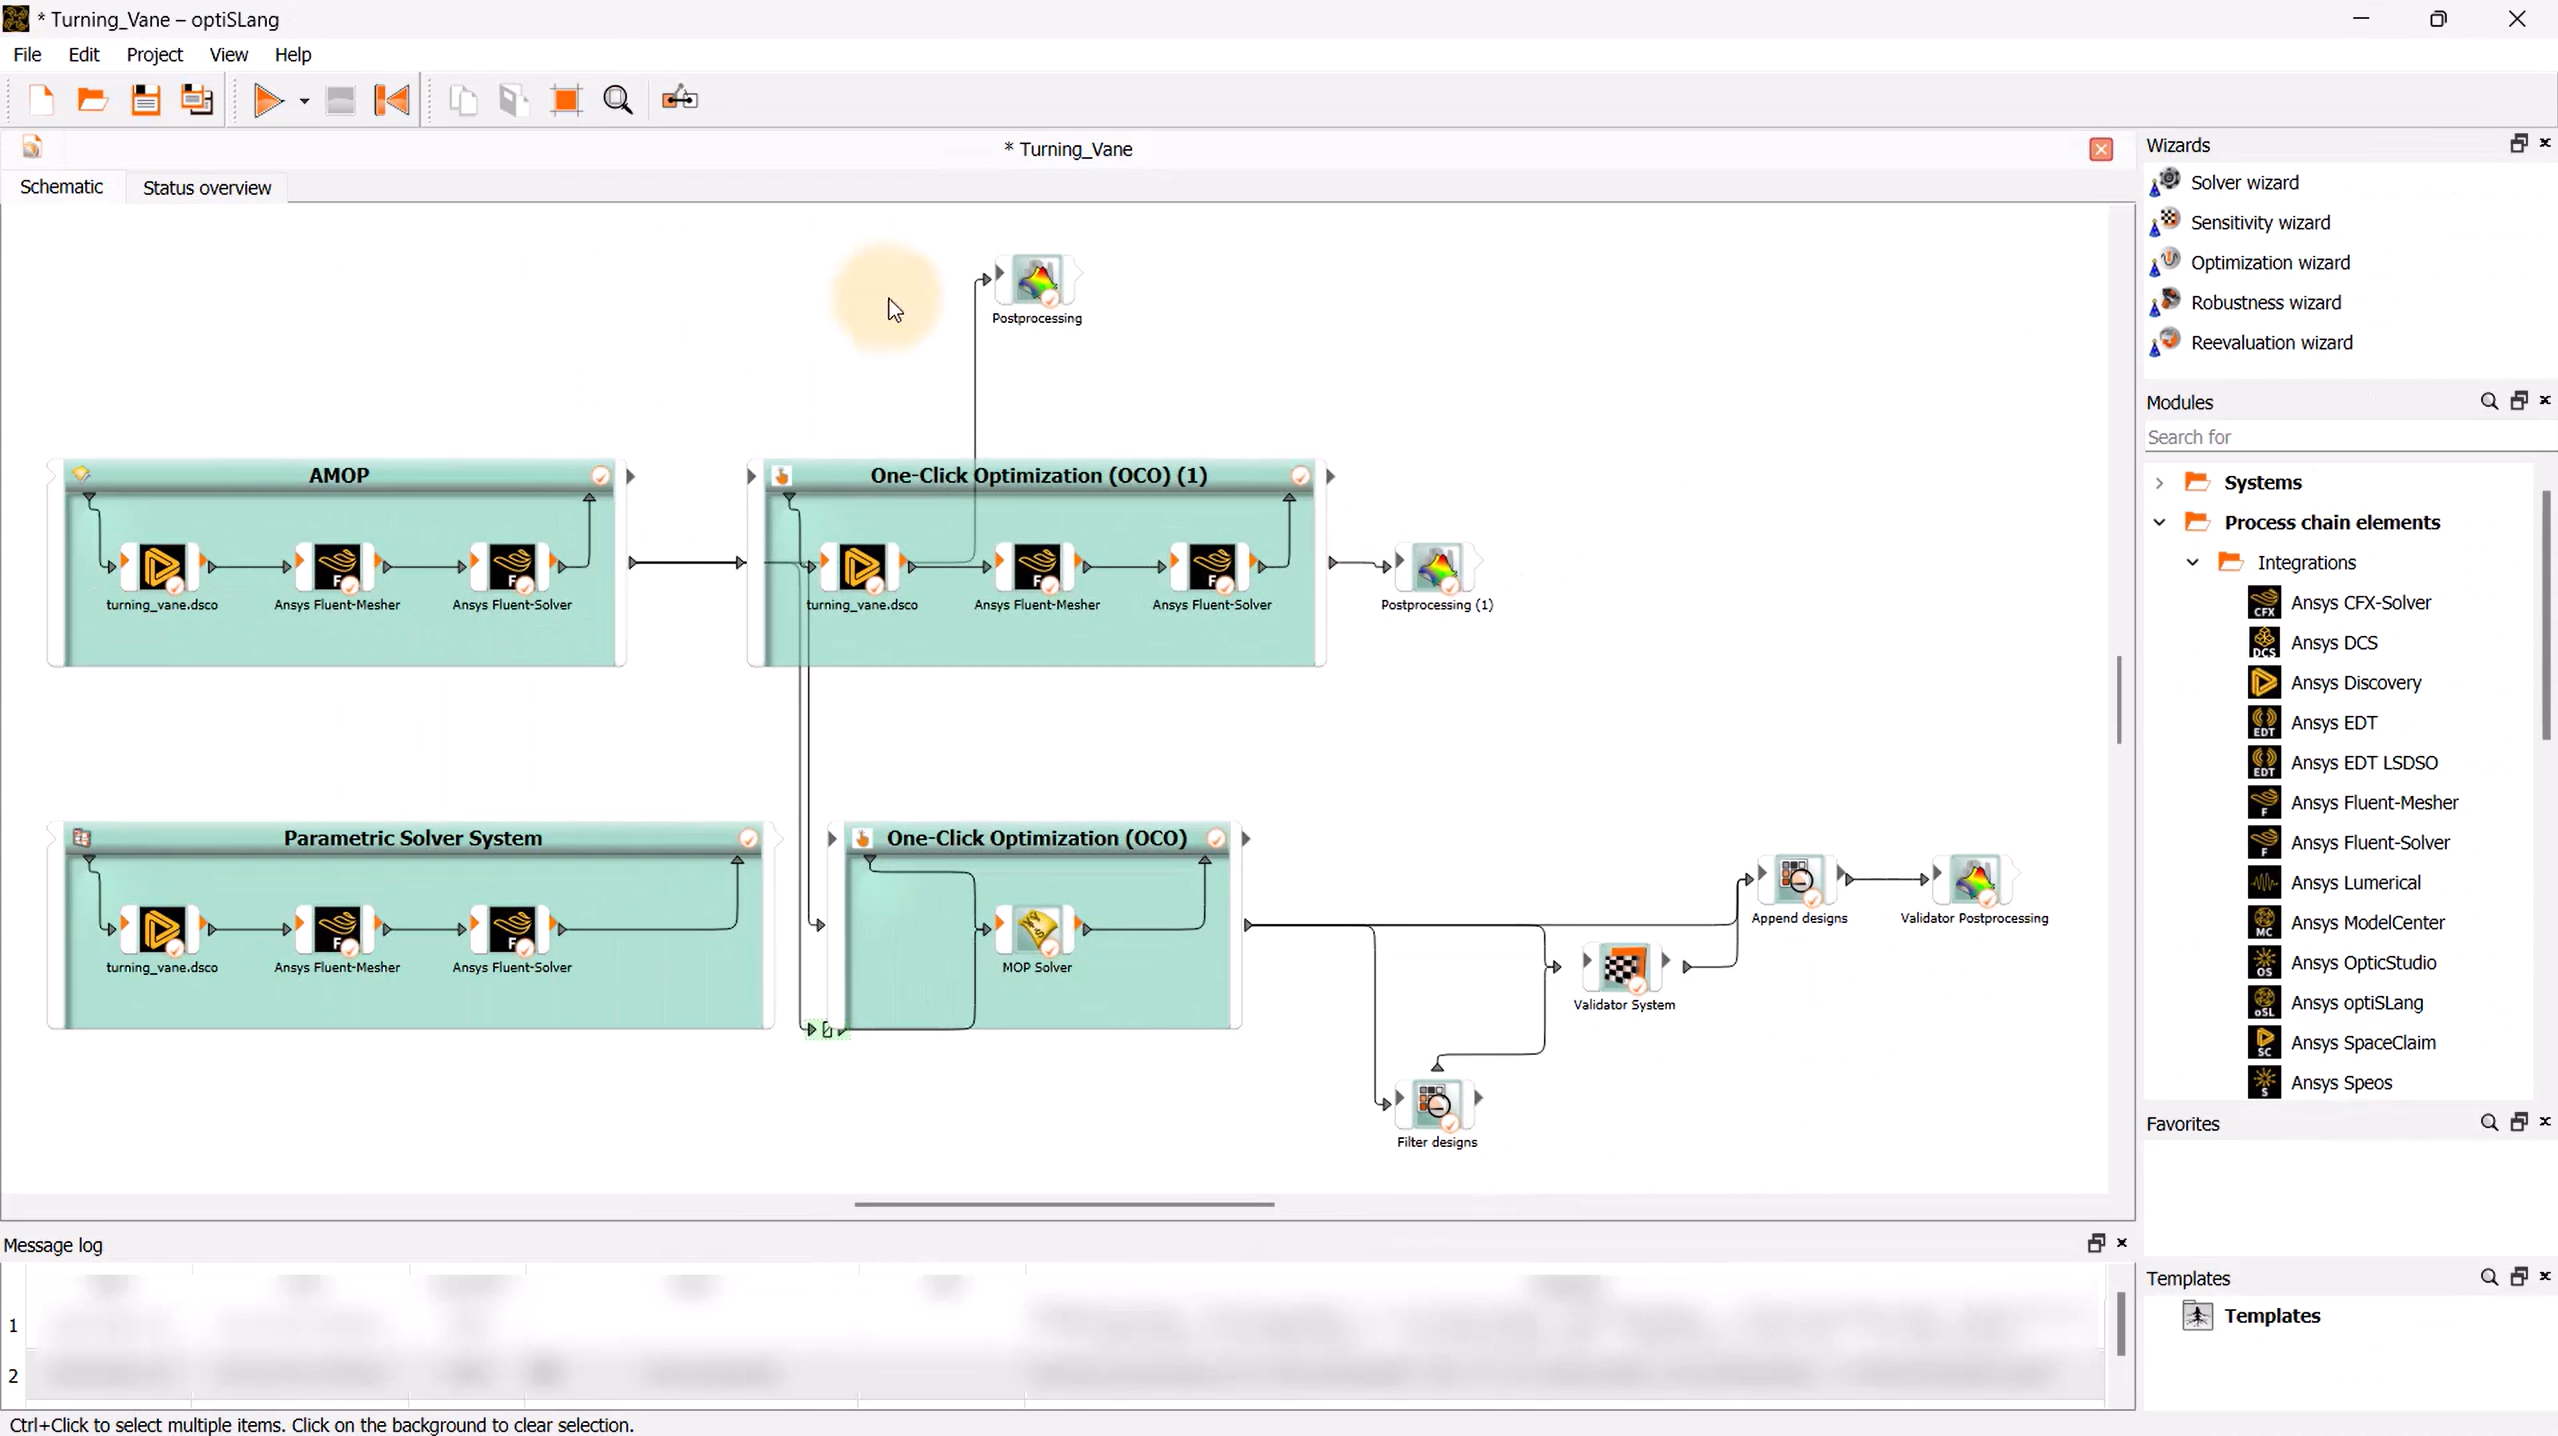Click the Parametric Solver System title bar
The image size is (2558, 1436).
click(413, 838)
